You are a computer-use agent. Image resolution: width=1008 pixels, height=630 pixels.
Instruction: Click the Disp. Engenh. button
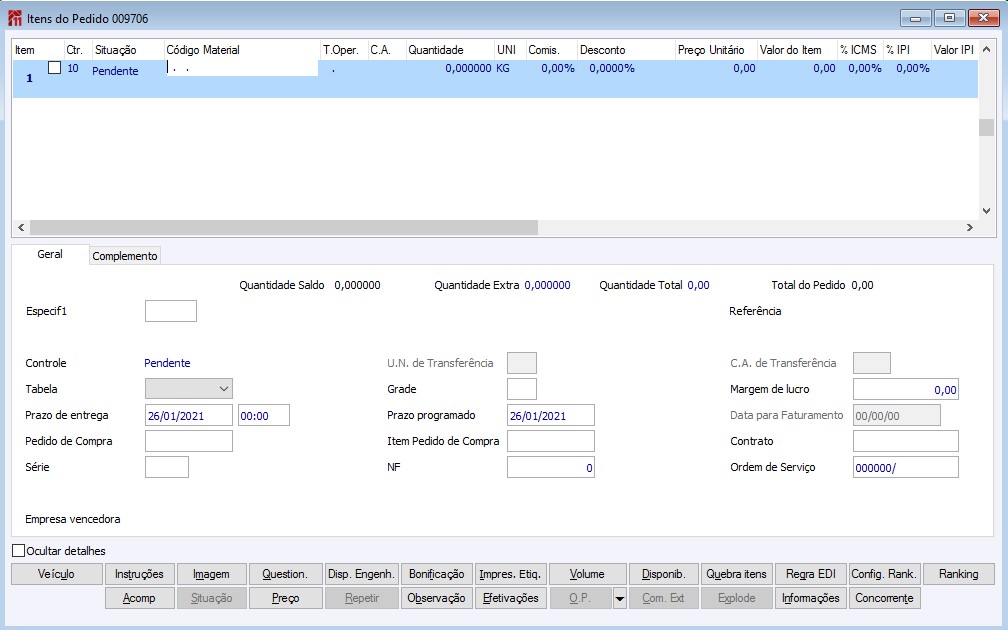(361, 574)
